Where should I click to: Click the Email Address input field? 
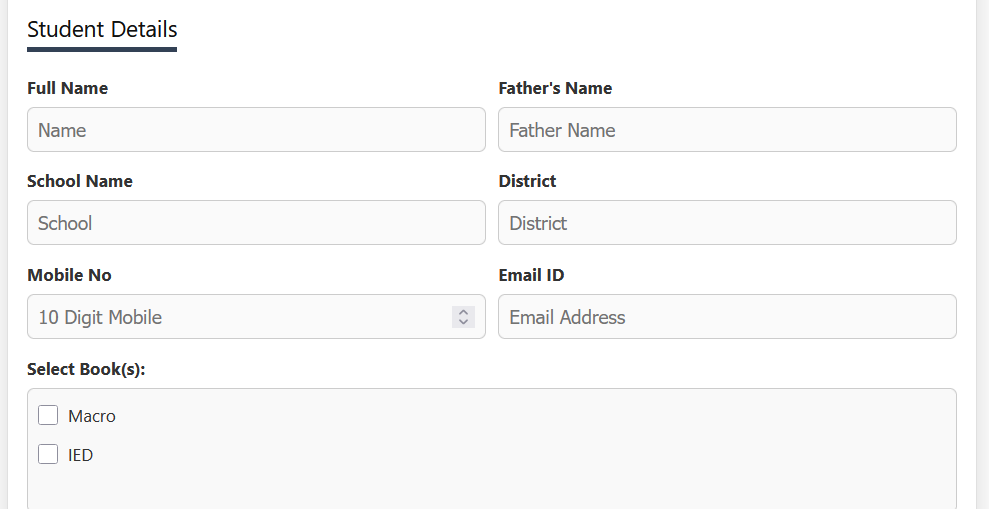tap(727, 317)
